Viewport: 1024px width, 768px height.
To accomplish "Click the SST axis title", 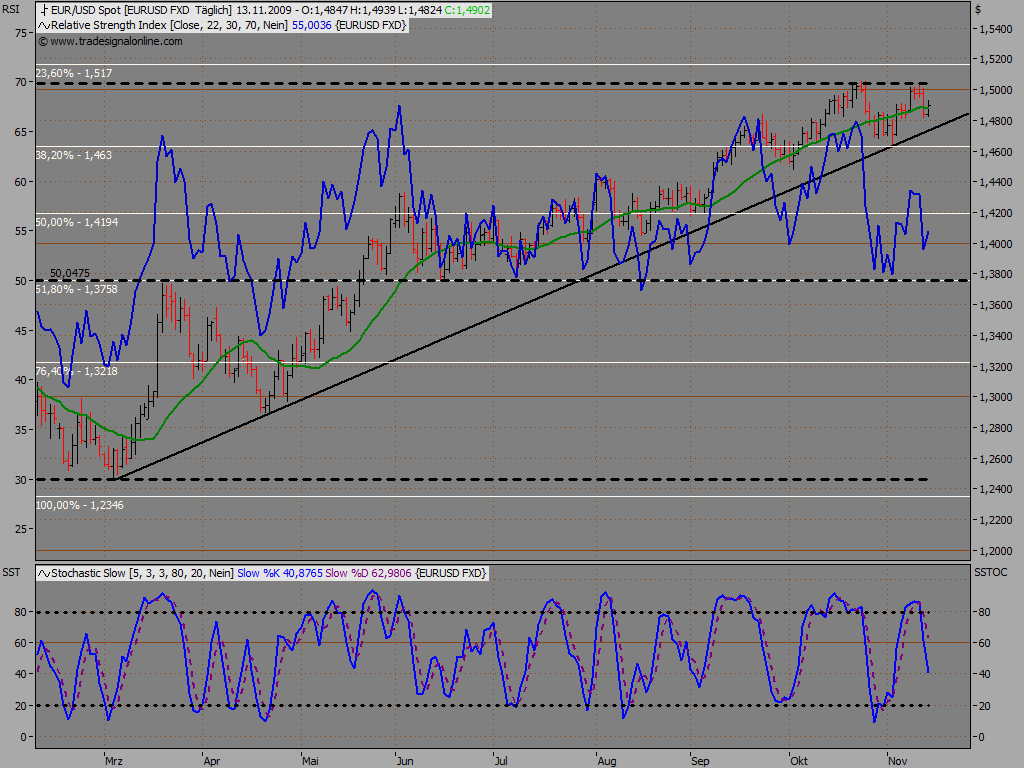I will [x=11, y=573].
